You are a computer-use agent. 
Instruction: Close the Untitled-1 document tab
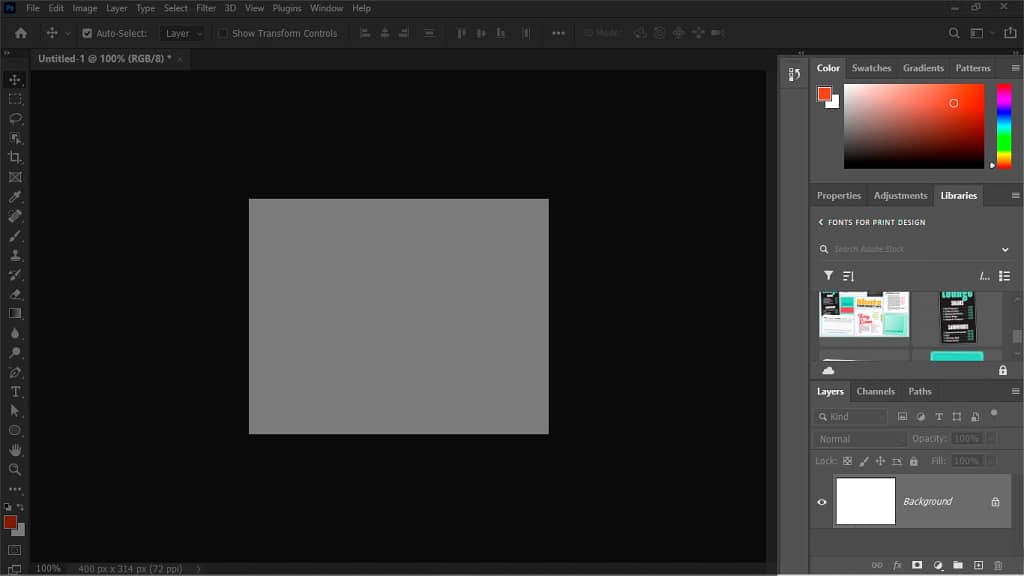pos(180,59)
